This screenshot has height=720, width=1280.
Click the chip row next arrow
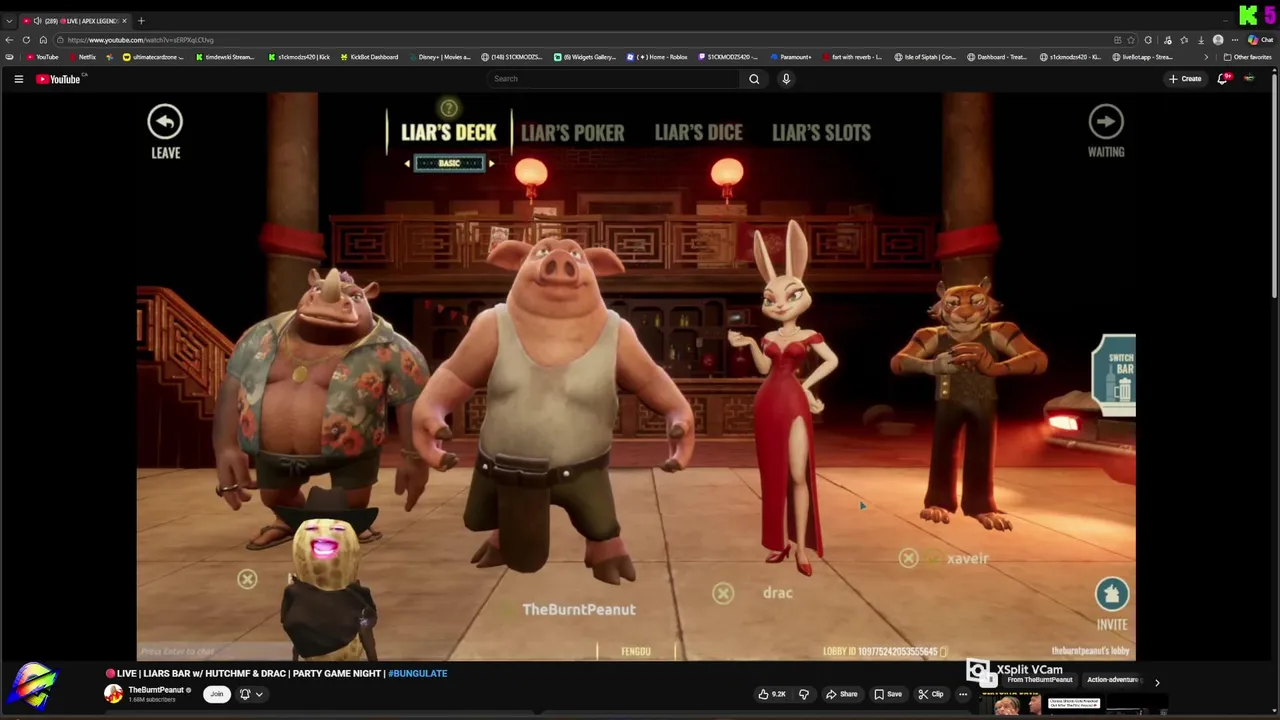coord(1157,682)
